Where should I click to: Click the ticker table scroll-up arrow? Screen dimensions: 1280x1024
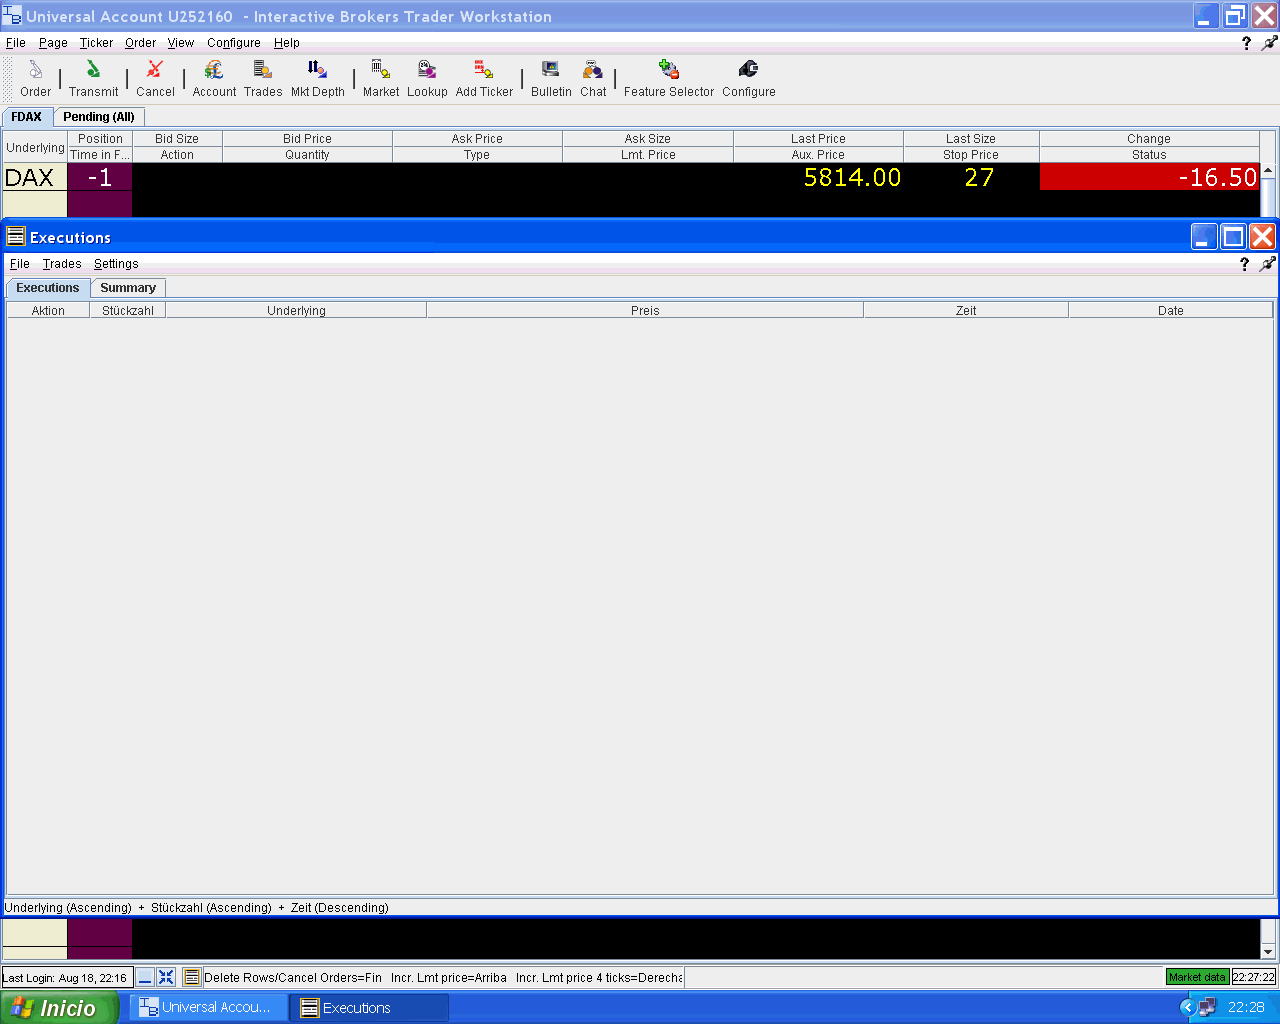coord(1268,171)
